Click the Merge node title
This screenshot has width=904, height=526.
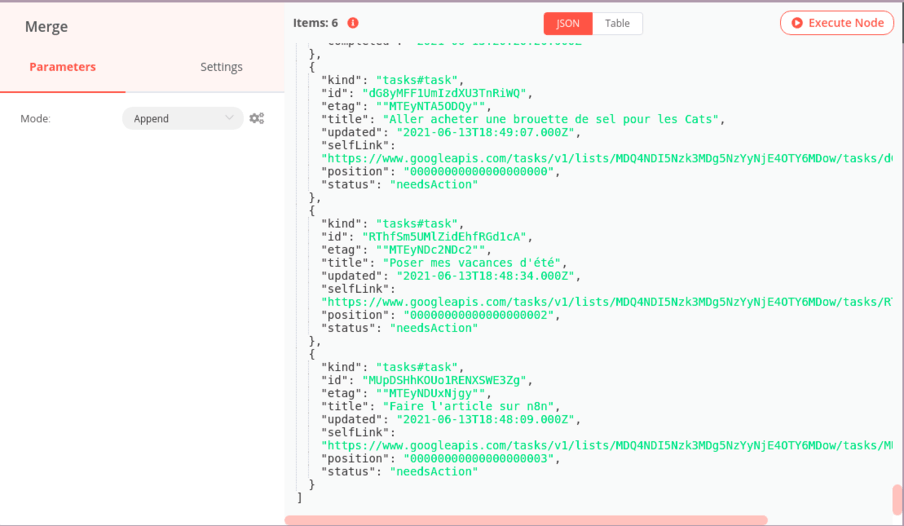pyautogui.click(x=45, y=27)
